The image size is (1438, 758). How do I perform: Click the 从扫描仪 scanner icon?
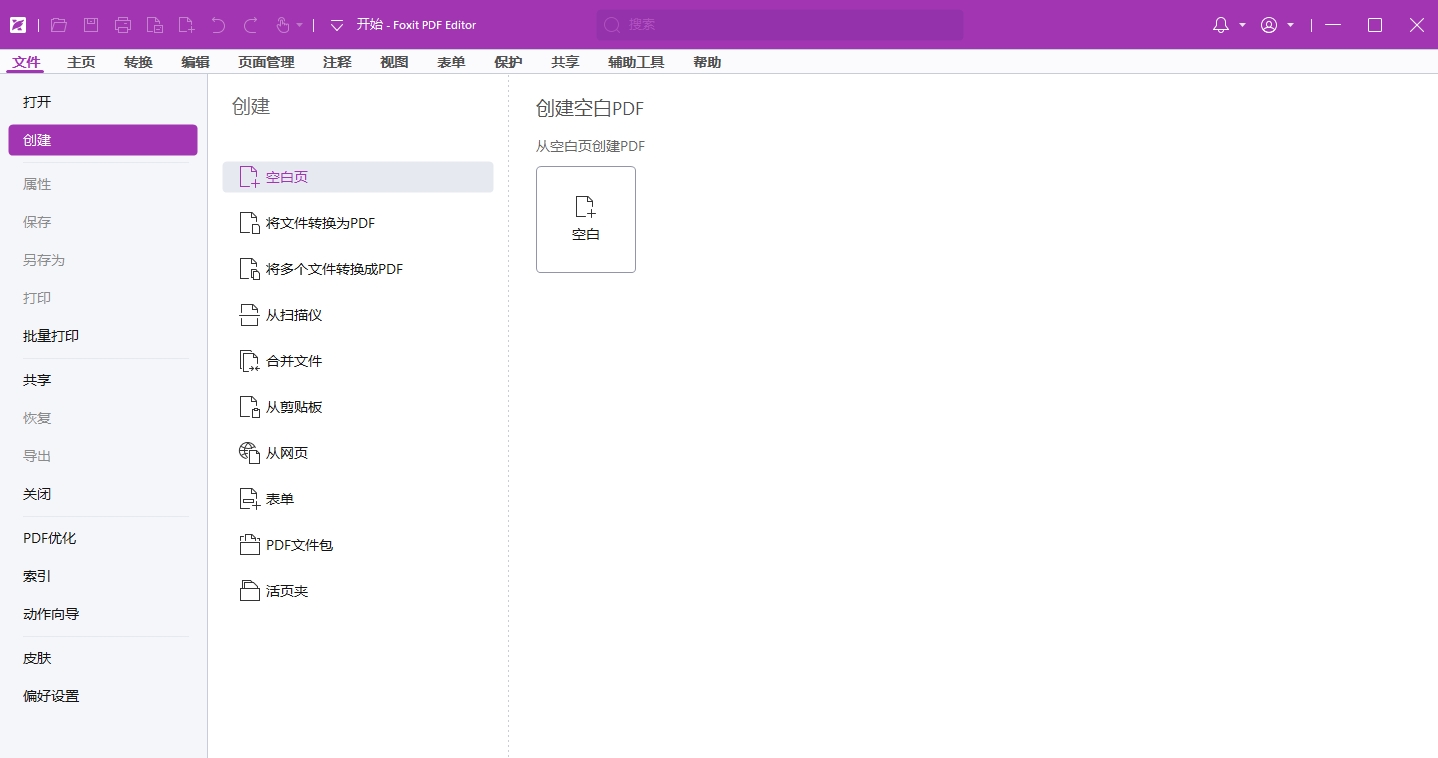tap(249, 315)
